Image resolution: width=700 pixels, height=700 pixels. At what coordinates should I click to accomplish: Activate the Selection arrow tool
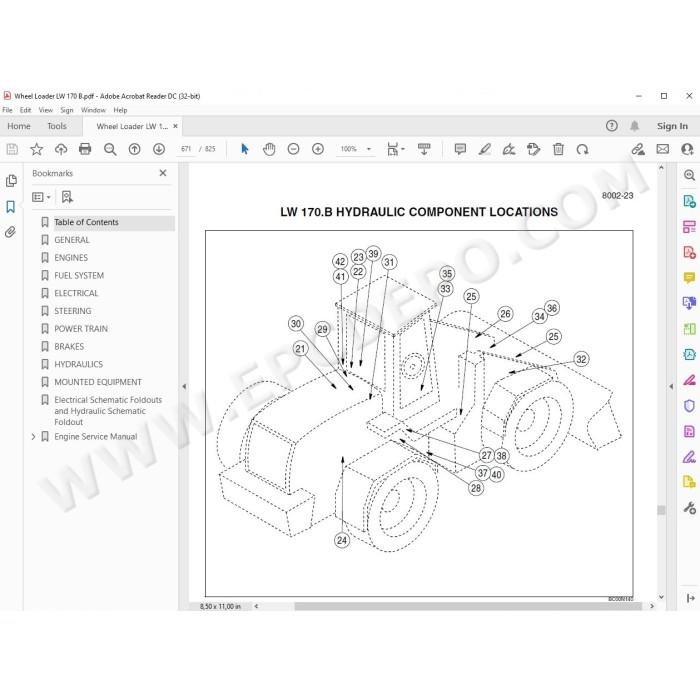pos(245,149)
